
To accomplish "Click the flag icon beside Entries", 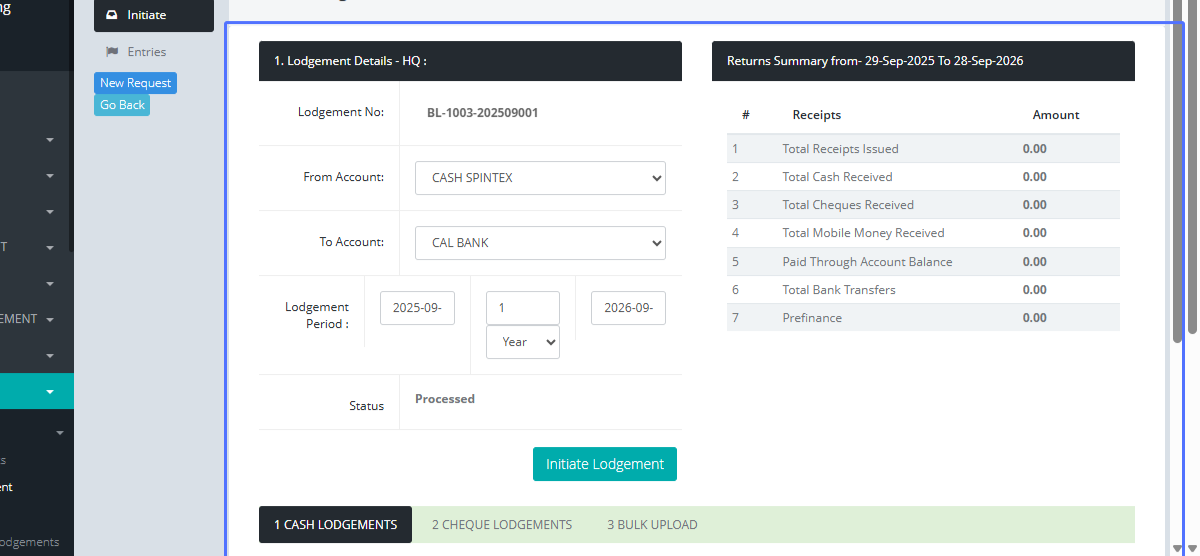I will click(x=111, y=52).
